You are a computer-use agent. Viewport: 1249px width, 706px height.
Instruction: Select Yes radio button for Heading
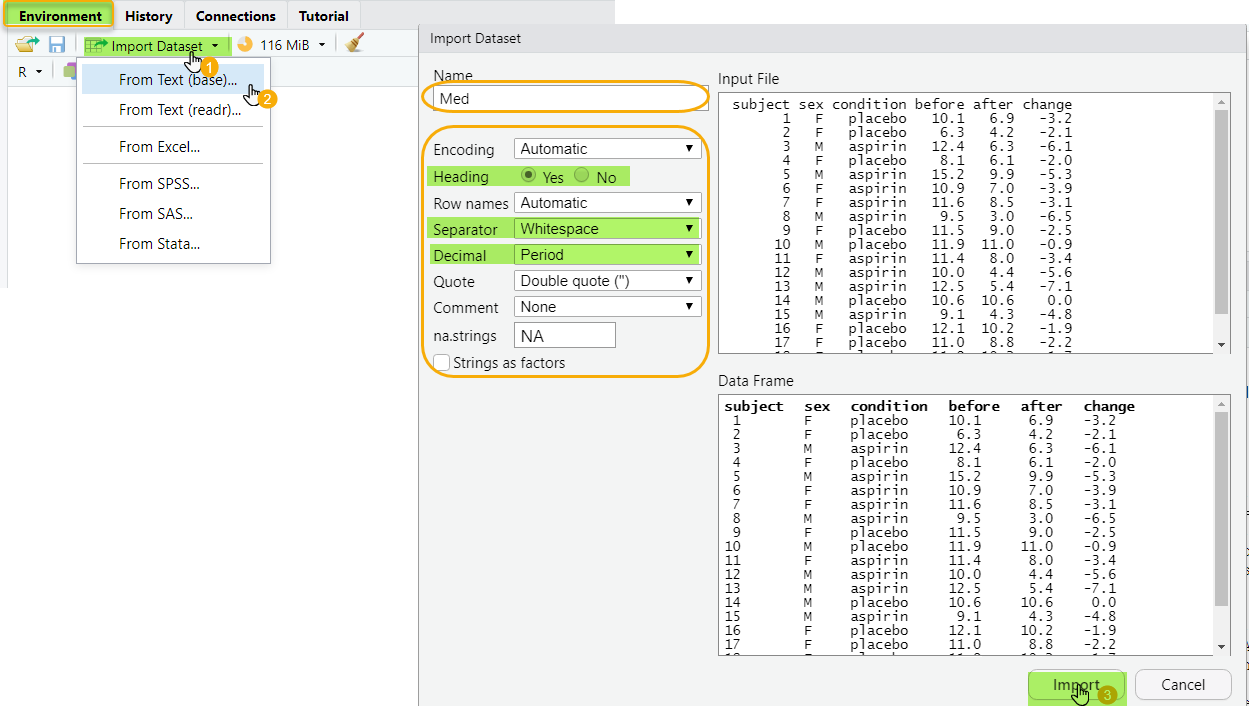[x=528, y=176]
